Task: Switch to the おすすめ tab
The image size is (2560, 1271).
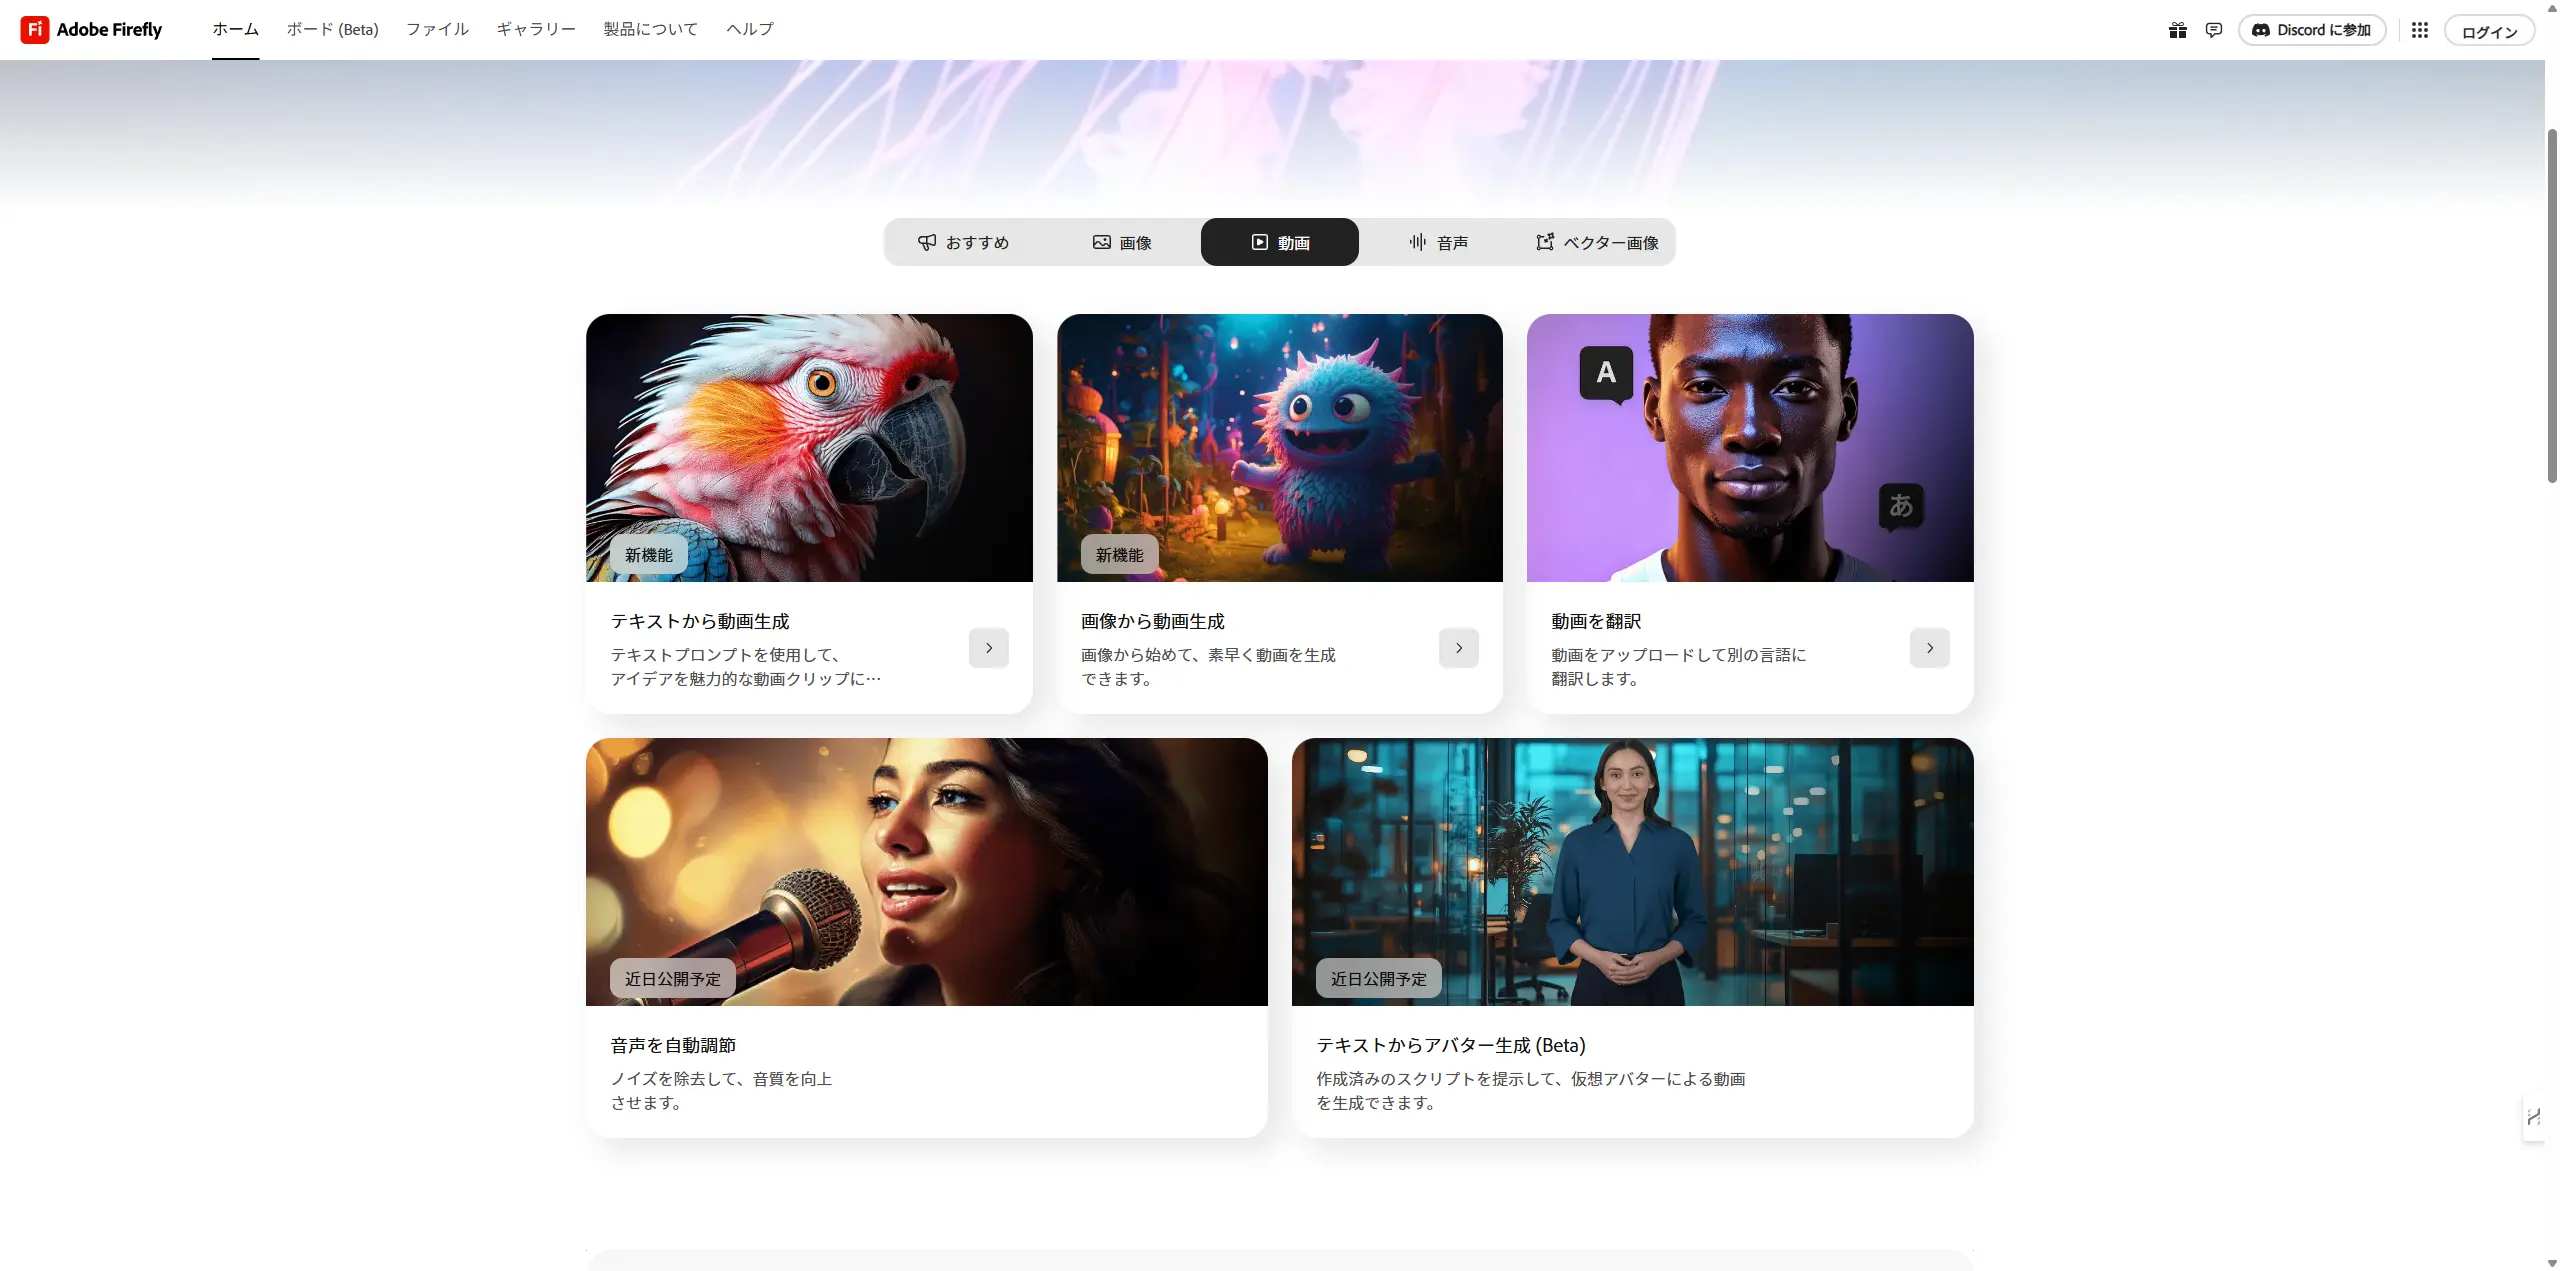Action: click(x=963, y=242)
